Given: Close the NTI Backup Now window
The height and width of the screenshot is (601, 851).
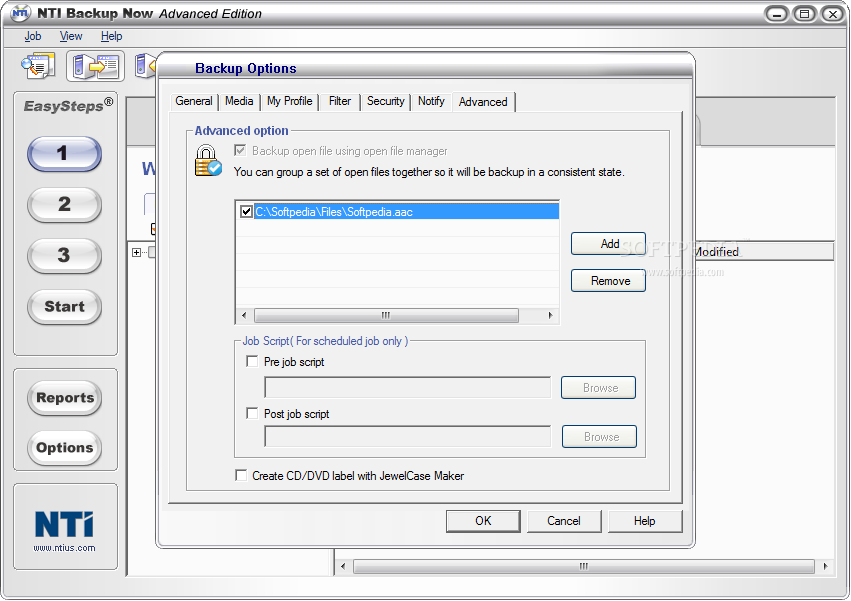Looking at the screenshot, I should pos(832,14).
